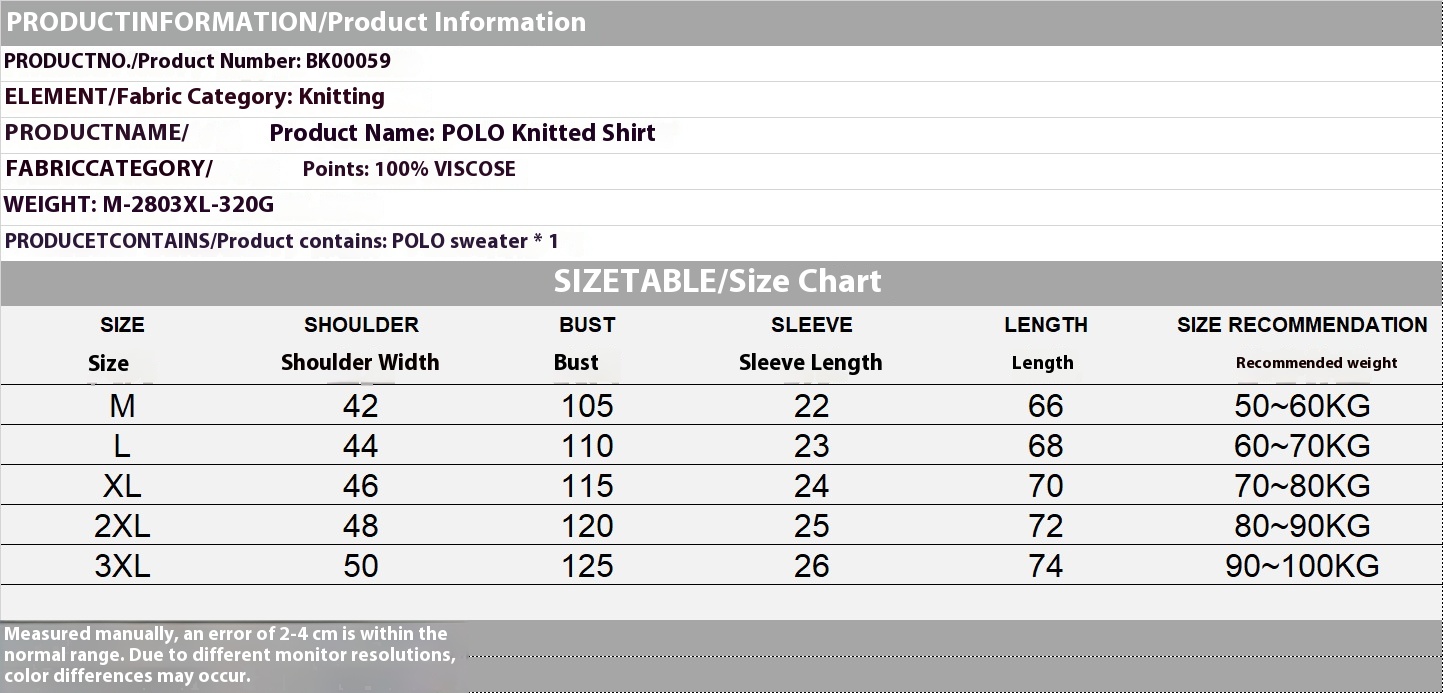
Task: Select the WEIGHT M-2803XL-320G line
Action: [139, 205]
